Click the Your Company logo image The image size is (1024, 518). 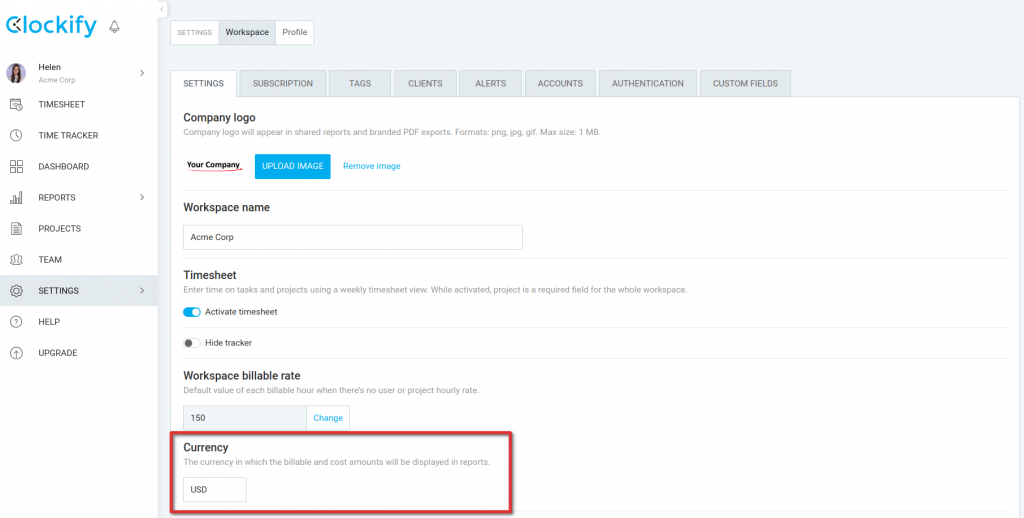pyautogui.click(x=214, y=165)
